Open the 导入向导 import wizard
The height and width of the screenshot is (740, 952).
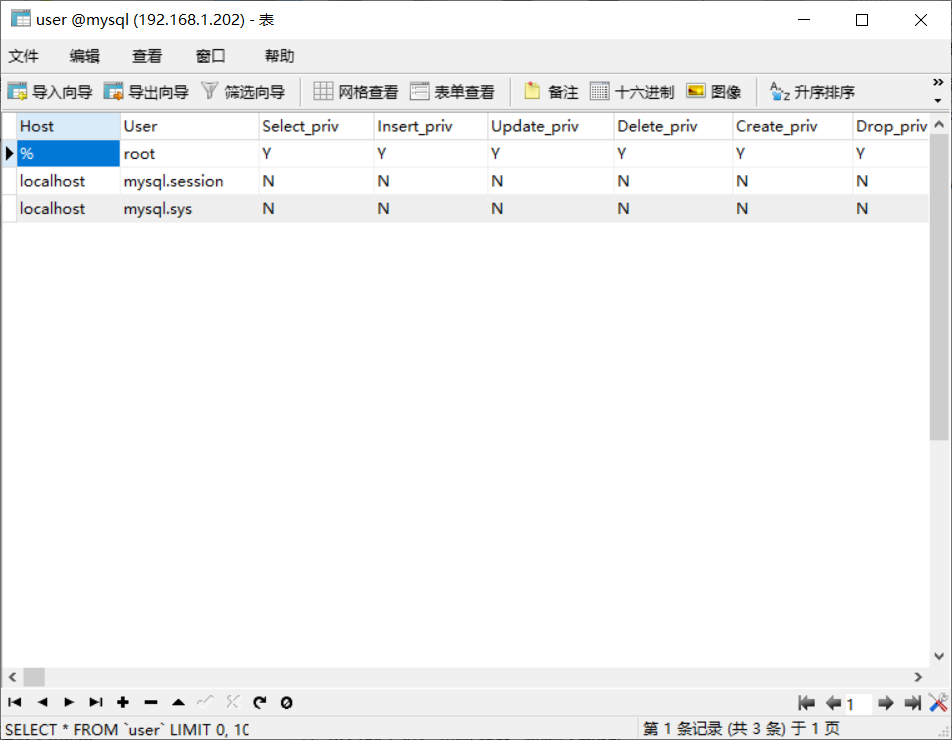[50, 92]
